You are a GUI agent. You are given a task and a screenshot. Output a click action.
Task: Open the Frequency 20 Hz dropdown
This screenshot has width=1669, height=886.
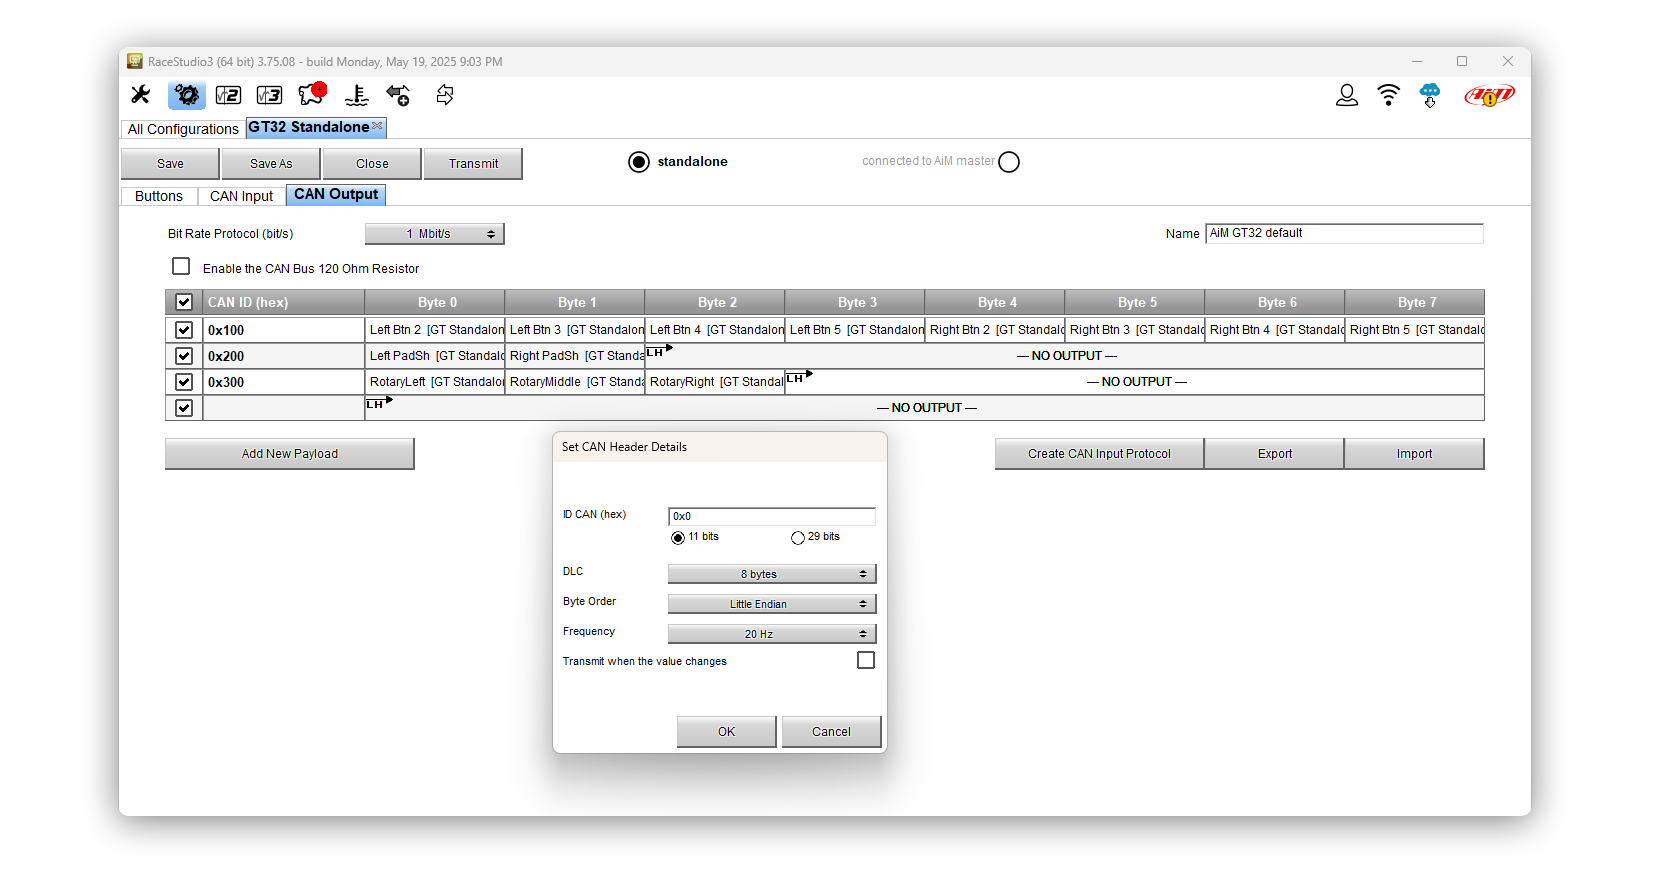tap(772, 634)
